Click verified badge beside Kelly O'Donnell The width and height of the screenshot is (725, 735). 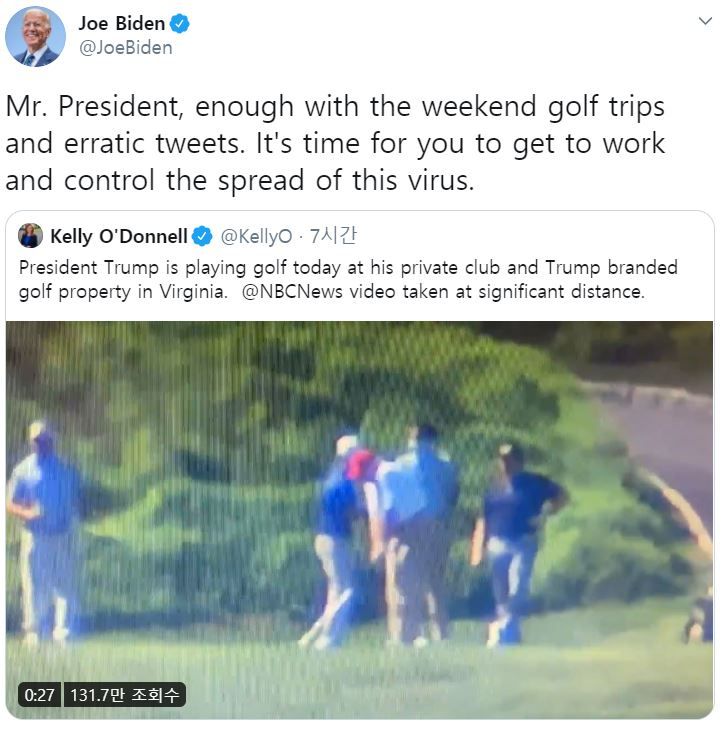pyautogui.click(x=202, y=237)
